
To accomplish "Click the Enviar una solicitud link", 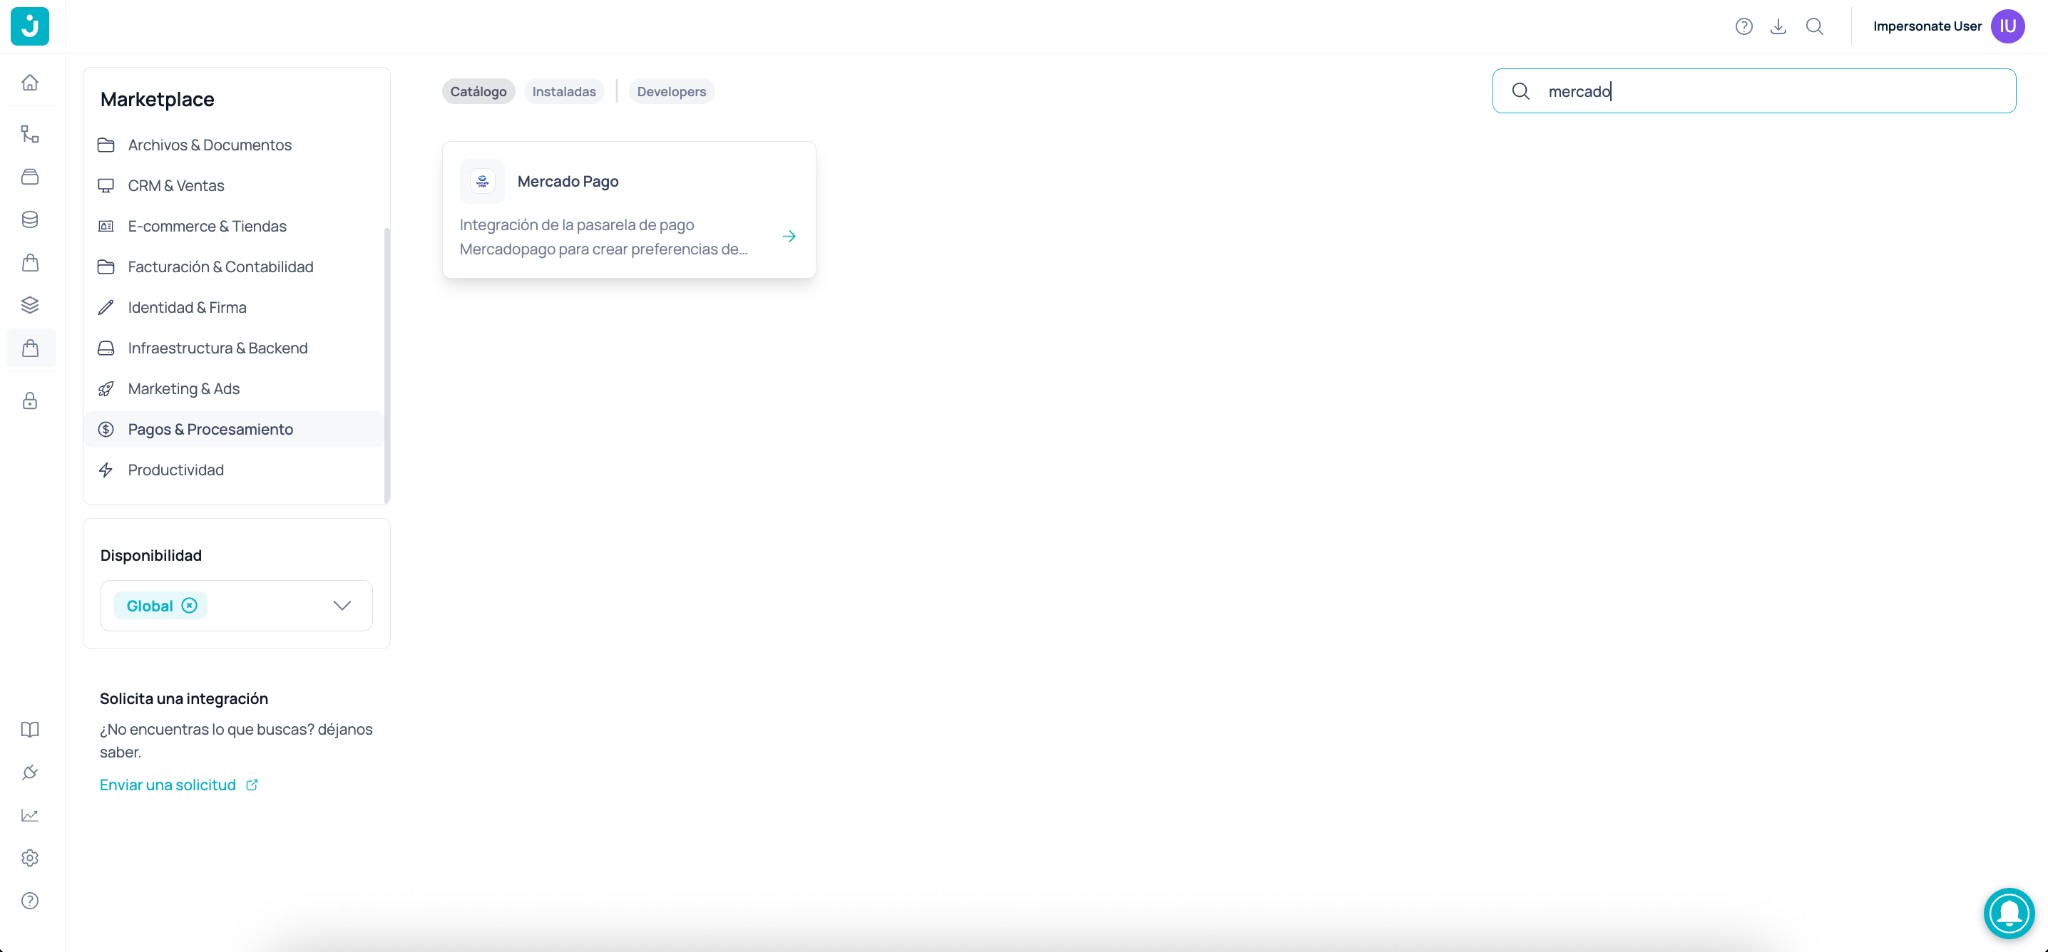I will [x=178, y=785].
